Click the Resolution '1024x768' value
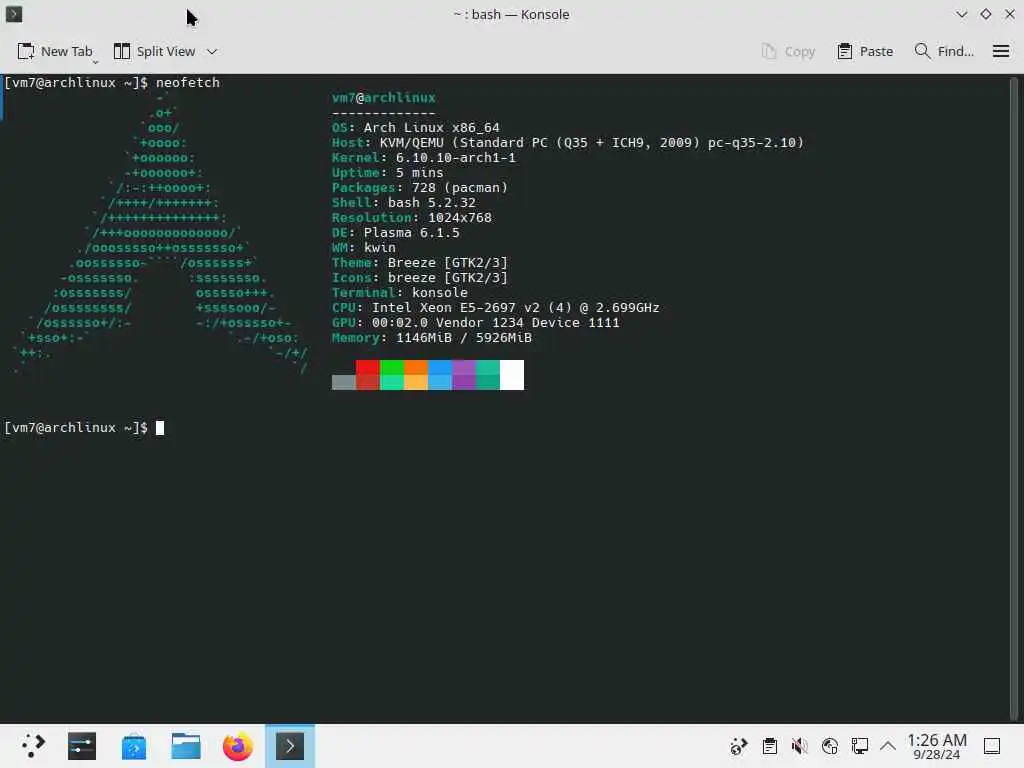This screenshot has width=1024, height=768. point(460,217)
